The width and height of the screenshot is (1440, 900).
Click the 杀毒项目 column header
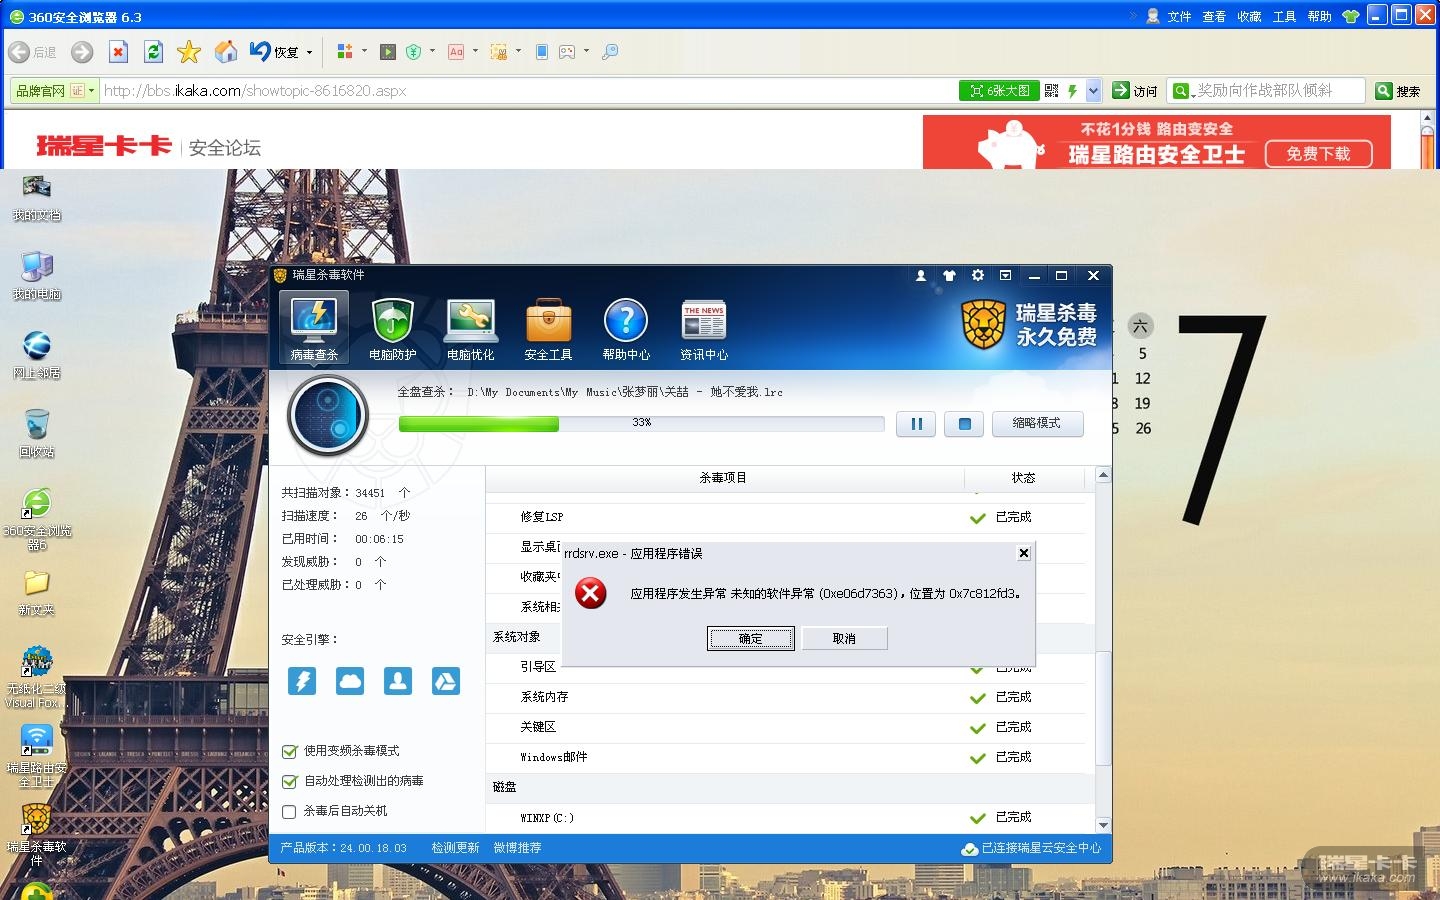pos(723,478)
